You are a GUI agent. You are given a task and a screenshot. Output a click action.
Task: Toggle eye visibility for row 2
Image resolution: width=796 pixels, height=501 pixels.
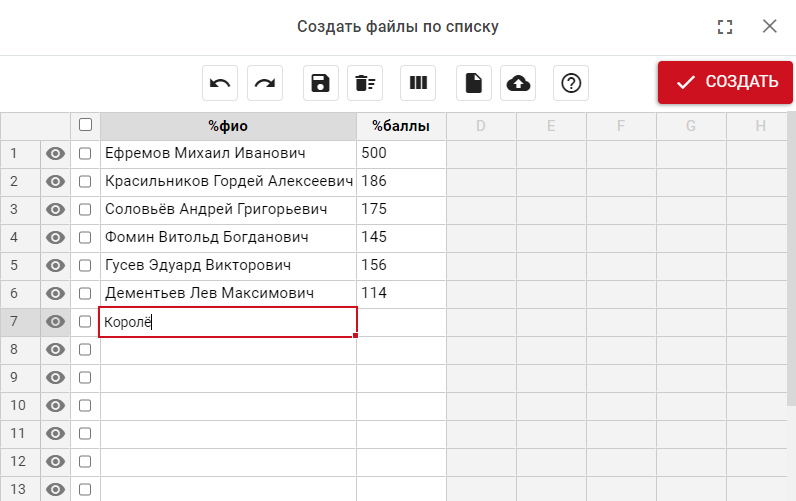click(56, 182)
